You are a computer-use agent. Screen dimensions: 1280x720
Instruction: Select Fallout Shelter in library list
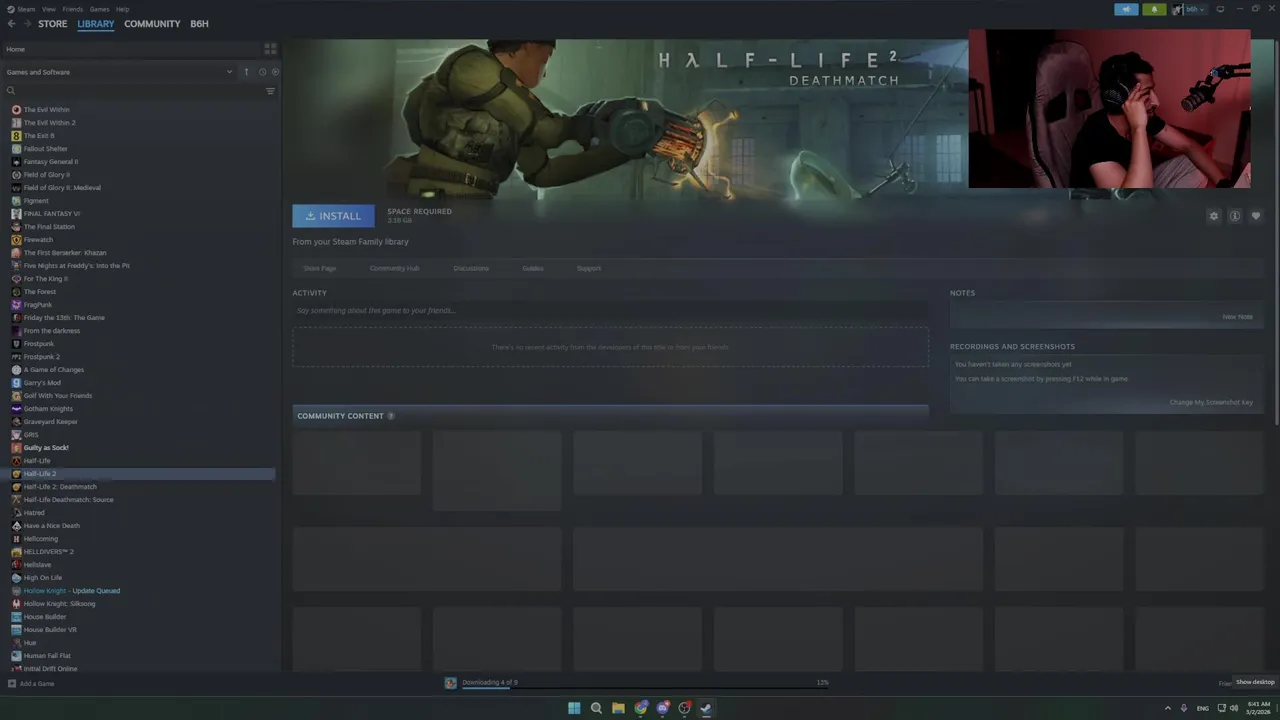click(x=46, y=149)
